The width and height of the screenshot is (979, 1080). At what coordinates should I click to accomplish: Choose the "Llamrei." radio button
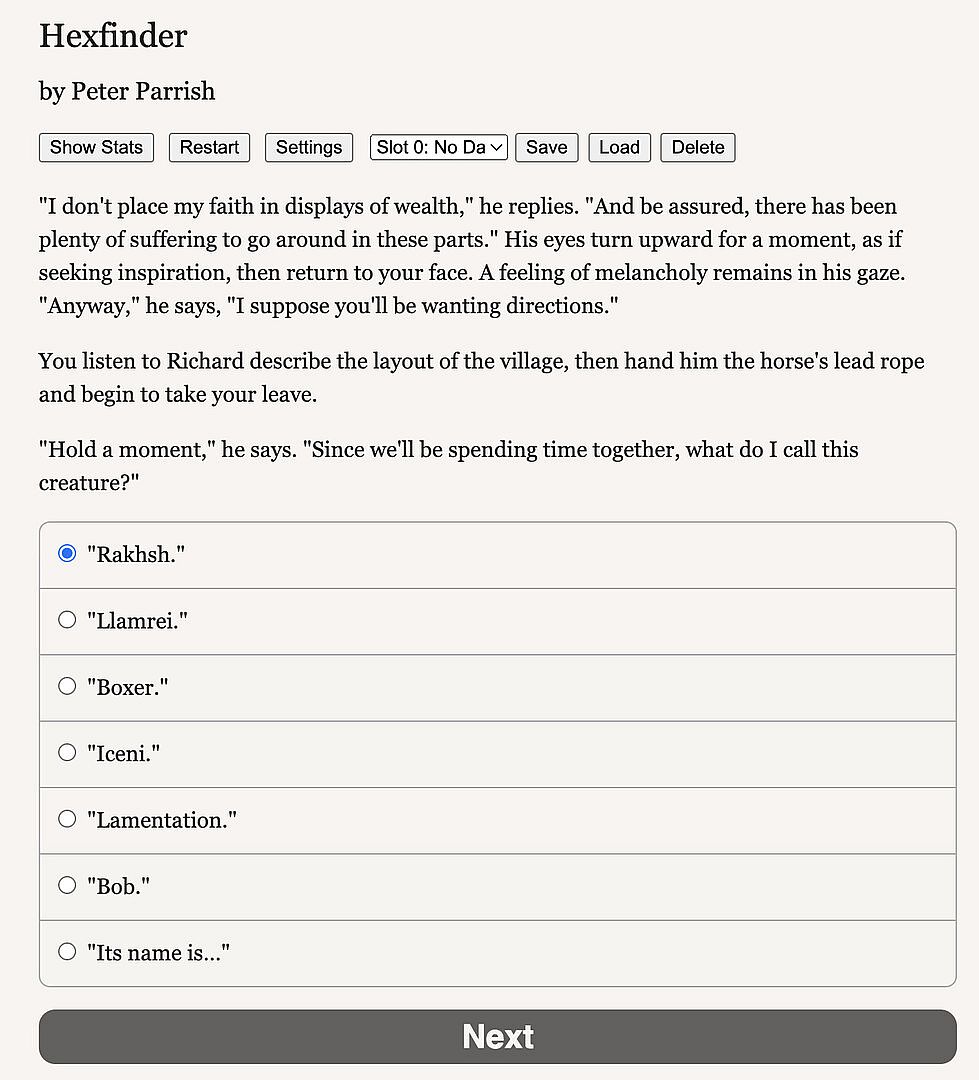click(x=67, y=620)
